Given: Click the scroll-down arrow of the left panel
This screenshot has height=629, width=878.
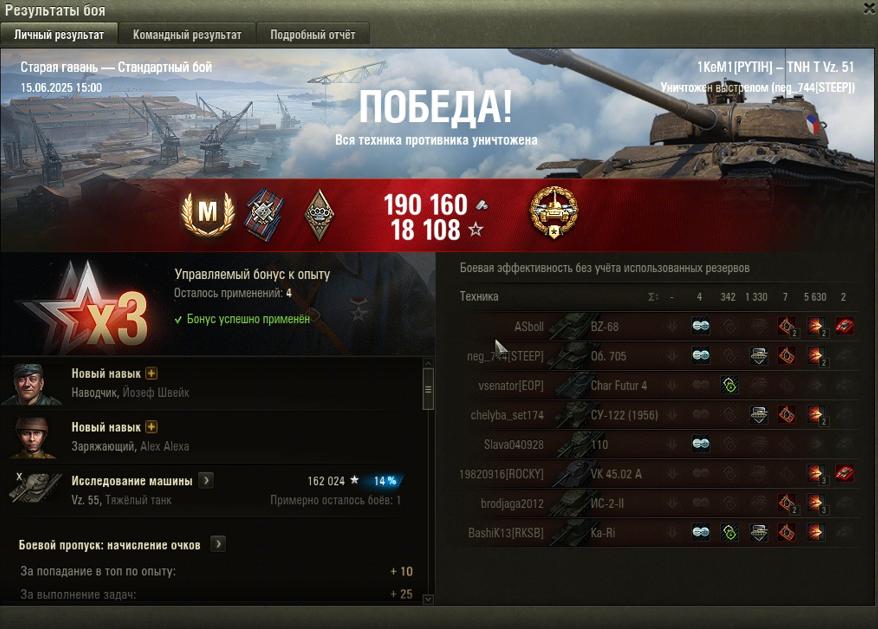Looking at the screenshot, I should (428, 599).
